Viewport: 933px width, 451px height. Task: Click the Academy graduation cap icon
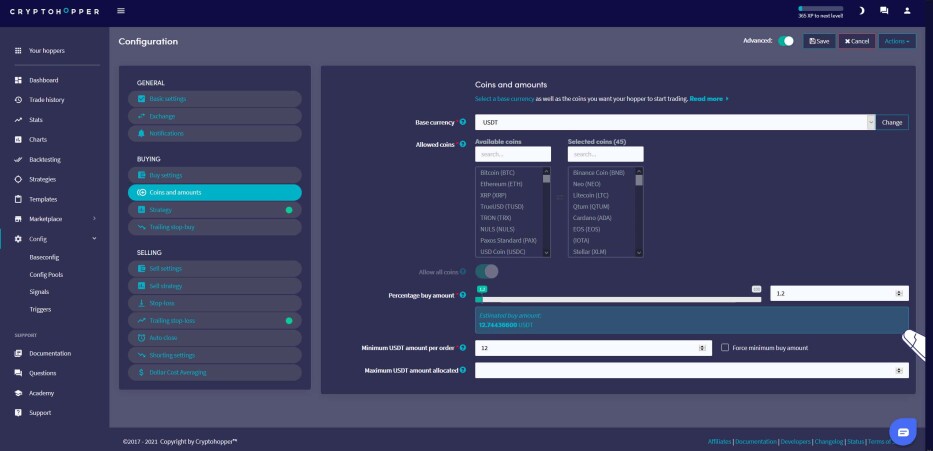pyautogui.click(x=18, y=393)
